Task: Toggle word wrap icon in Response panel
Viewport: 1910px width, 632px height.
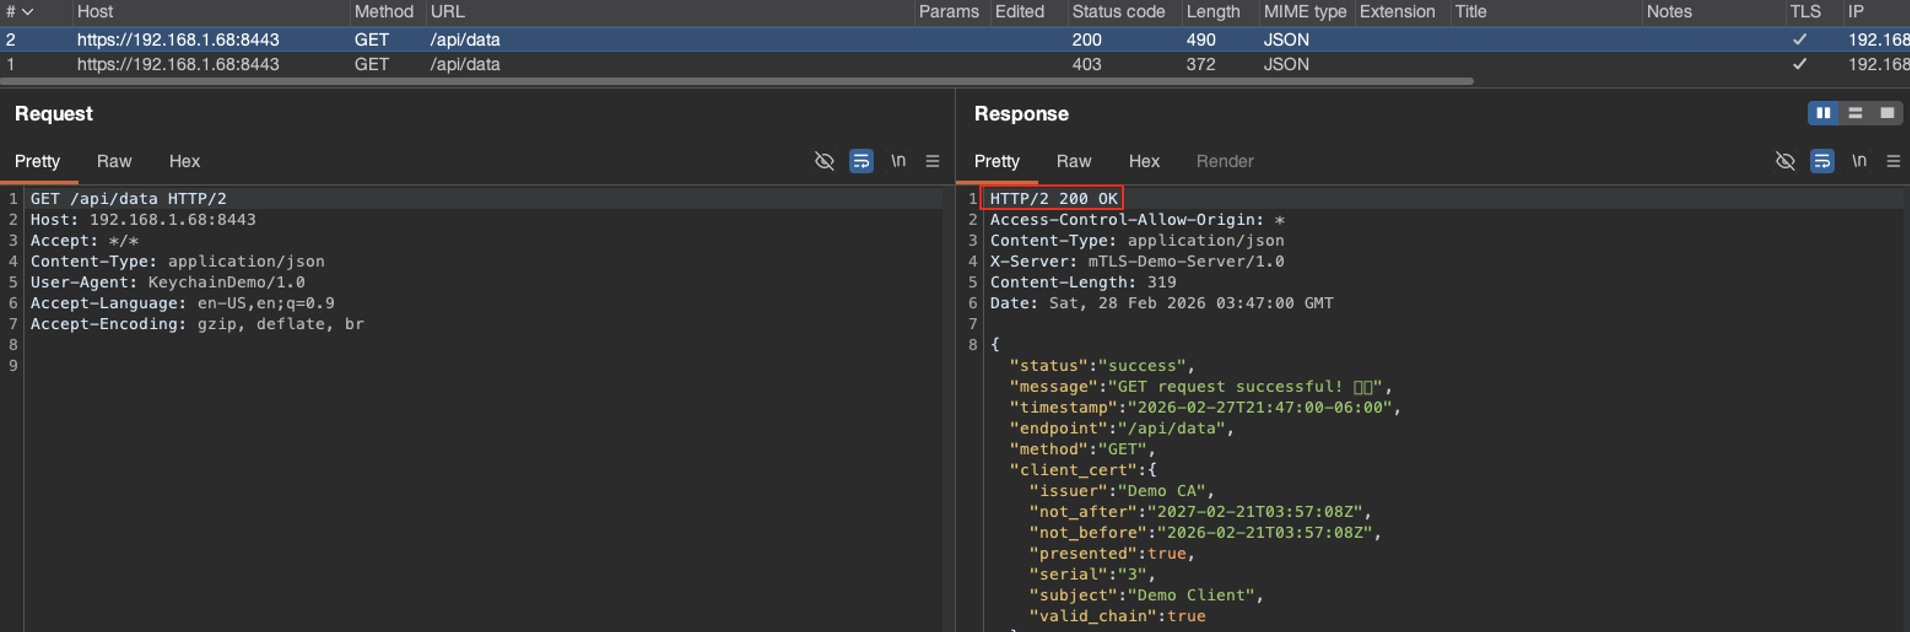Action: (1822, 161)
